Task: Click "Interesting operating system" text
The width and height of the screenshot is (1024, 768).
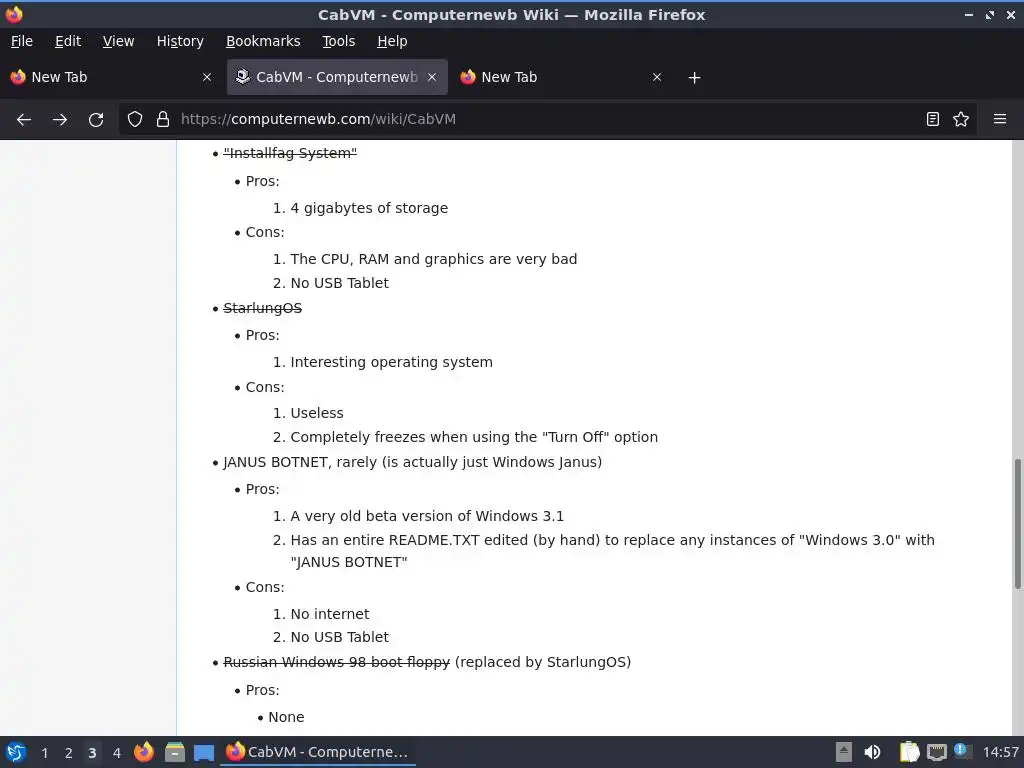Action: click(391, 362)
